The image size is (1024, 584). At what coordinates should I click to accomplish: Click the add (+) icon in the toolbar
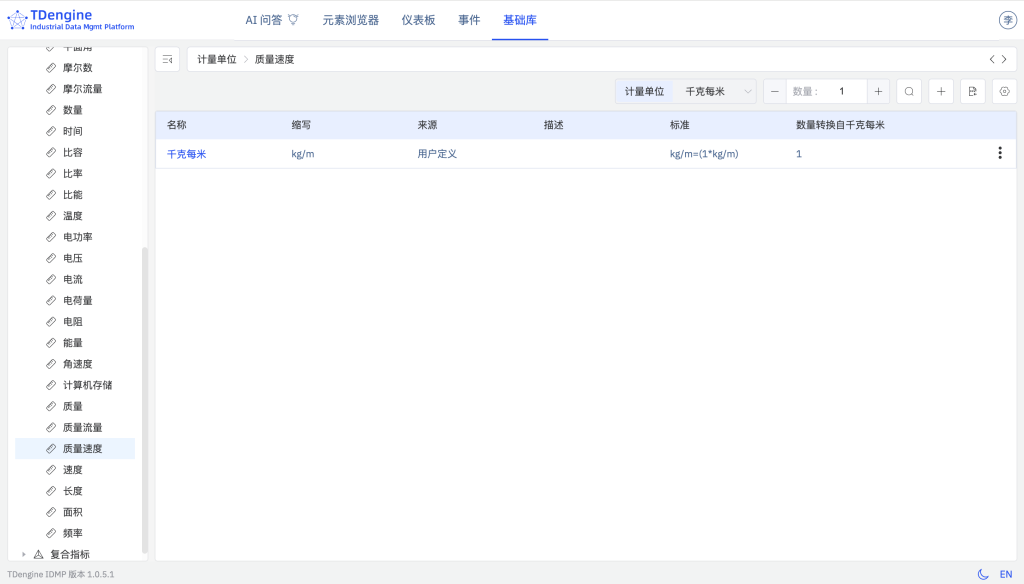pos(940,91)
